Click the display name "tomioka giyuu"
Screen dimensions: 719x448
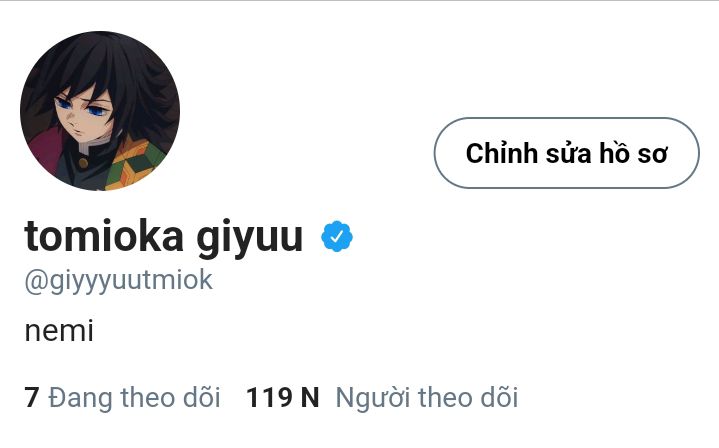click(164, 237)
